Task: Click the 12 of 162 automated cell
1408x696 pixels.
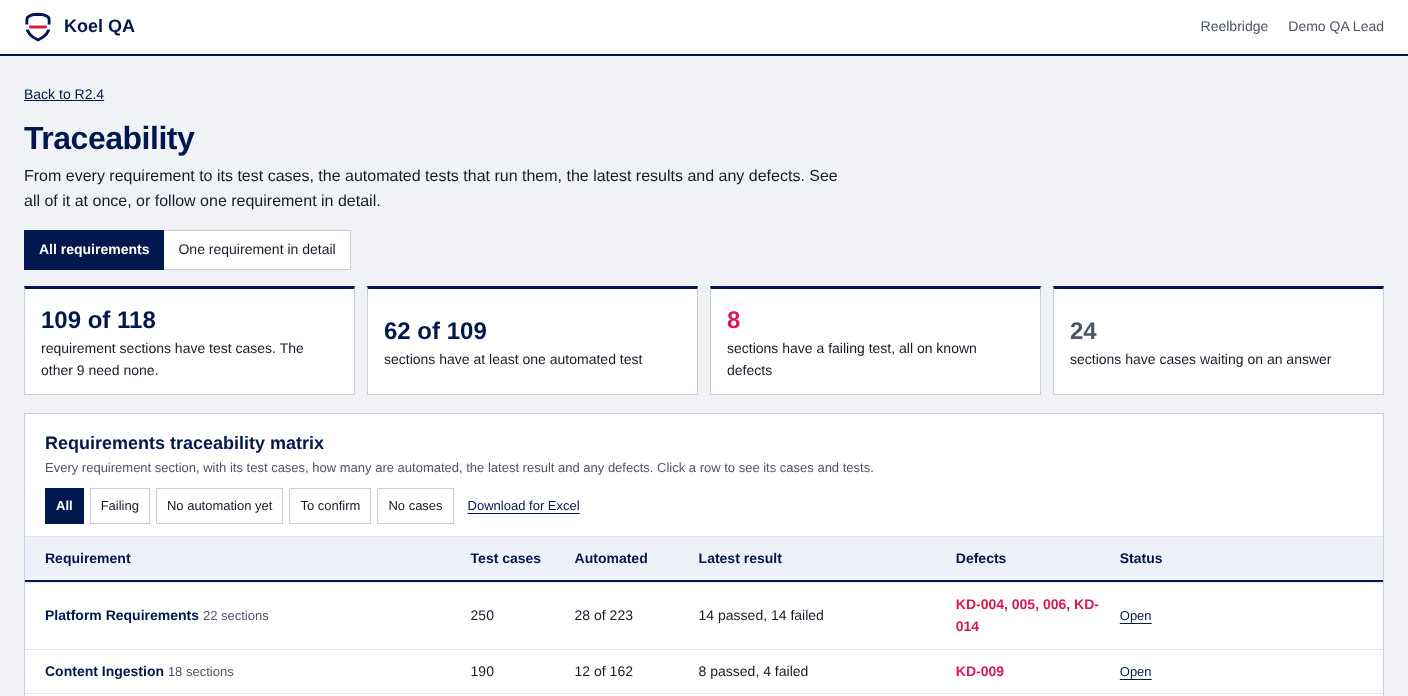Action: coord(604,672)
